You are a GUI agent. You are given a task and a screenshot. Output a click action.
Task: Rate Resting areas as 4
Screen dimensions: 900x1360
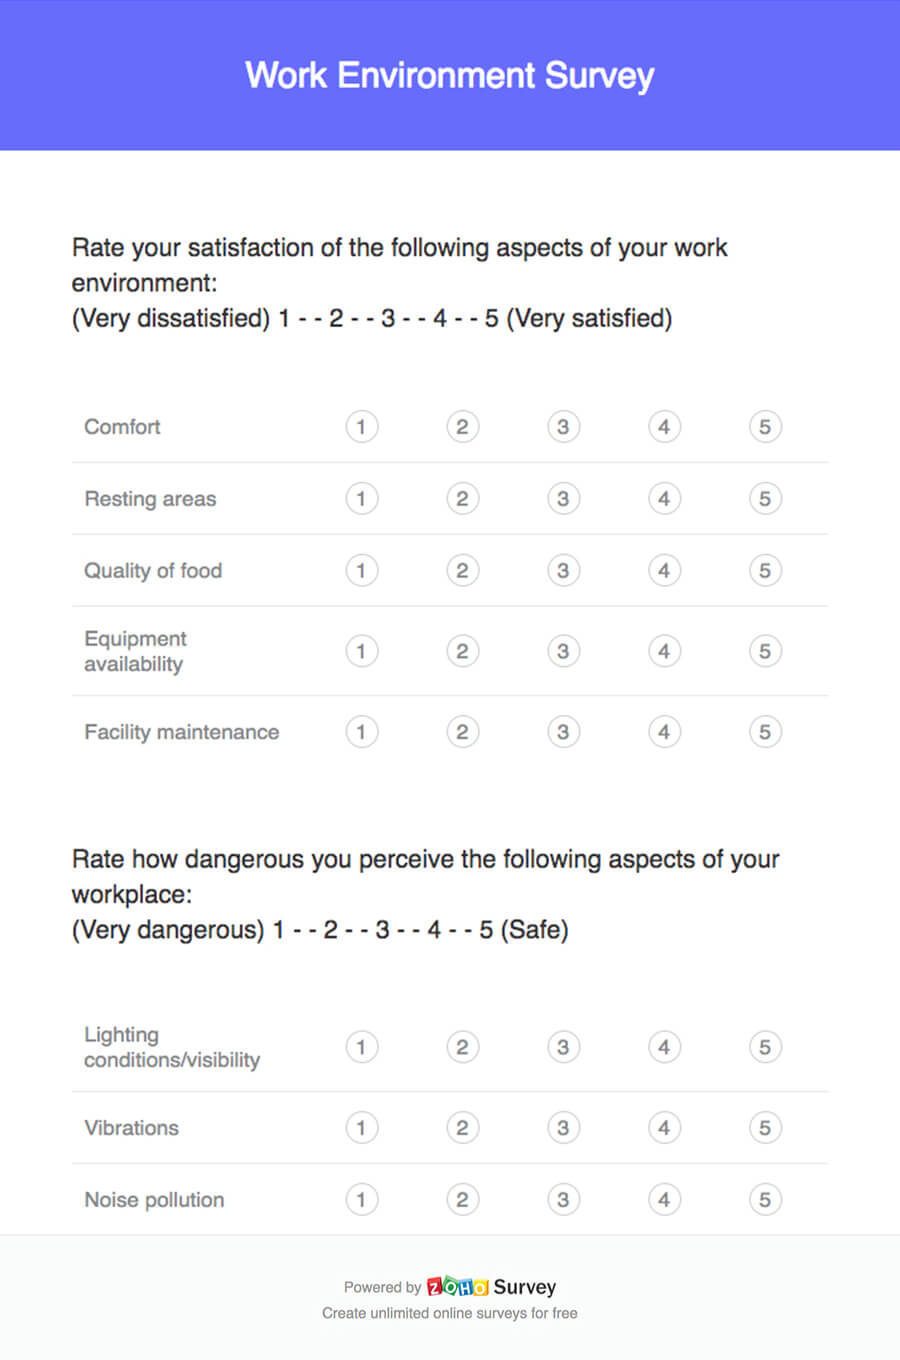pos(664,499)
